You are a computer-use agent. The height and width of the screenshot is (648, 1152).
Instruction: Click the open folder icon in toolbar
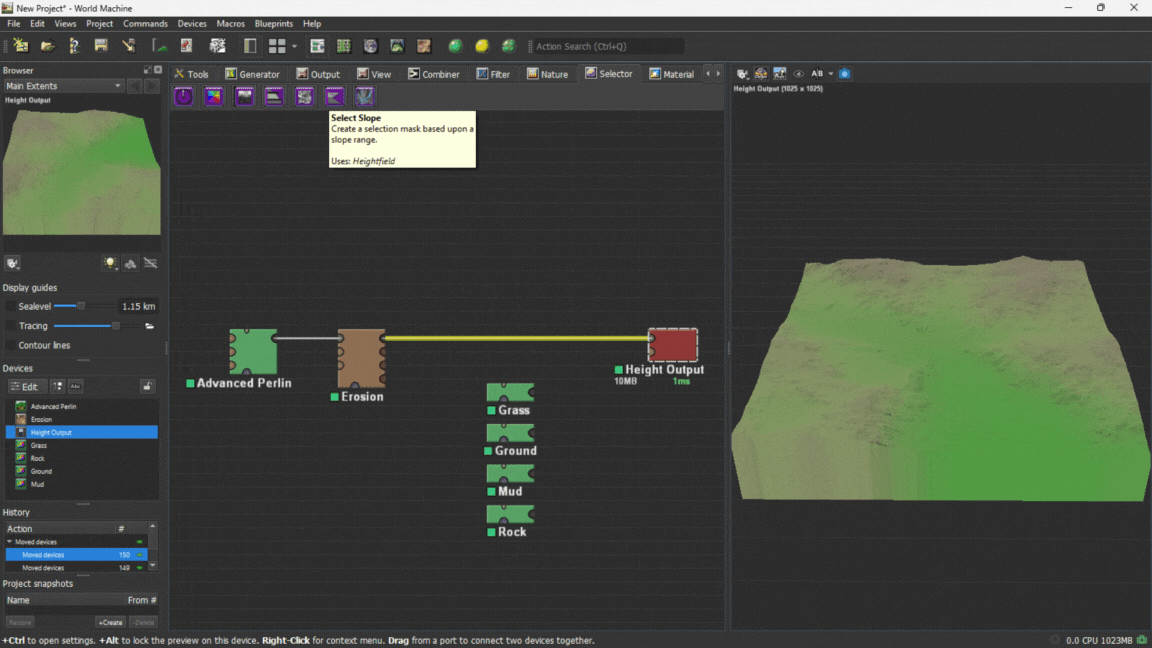[47, 46]
